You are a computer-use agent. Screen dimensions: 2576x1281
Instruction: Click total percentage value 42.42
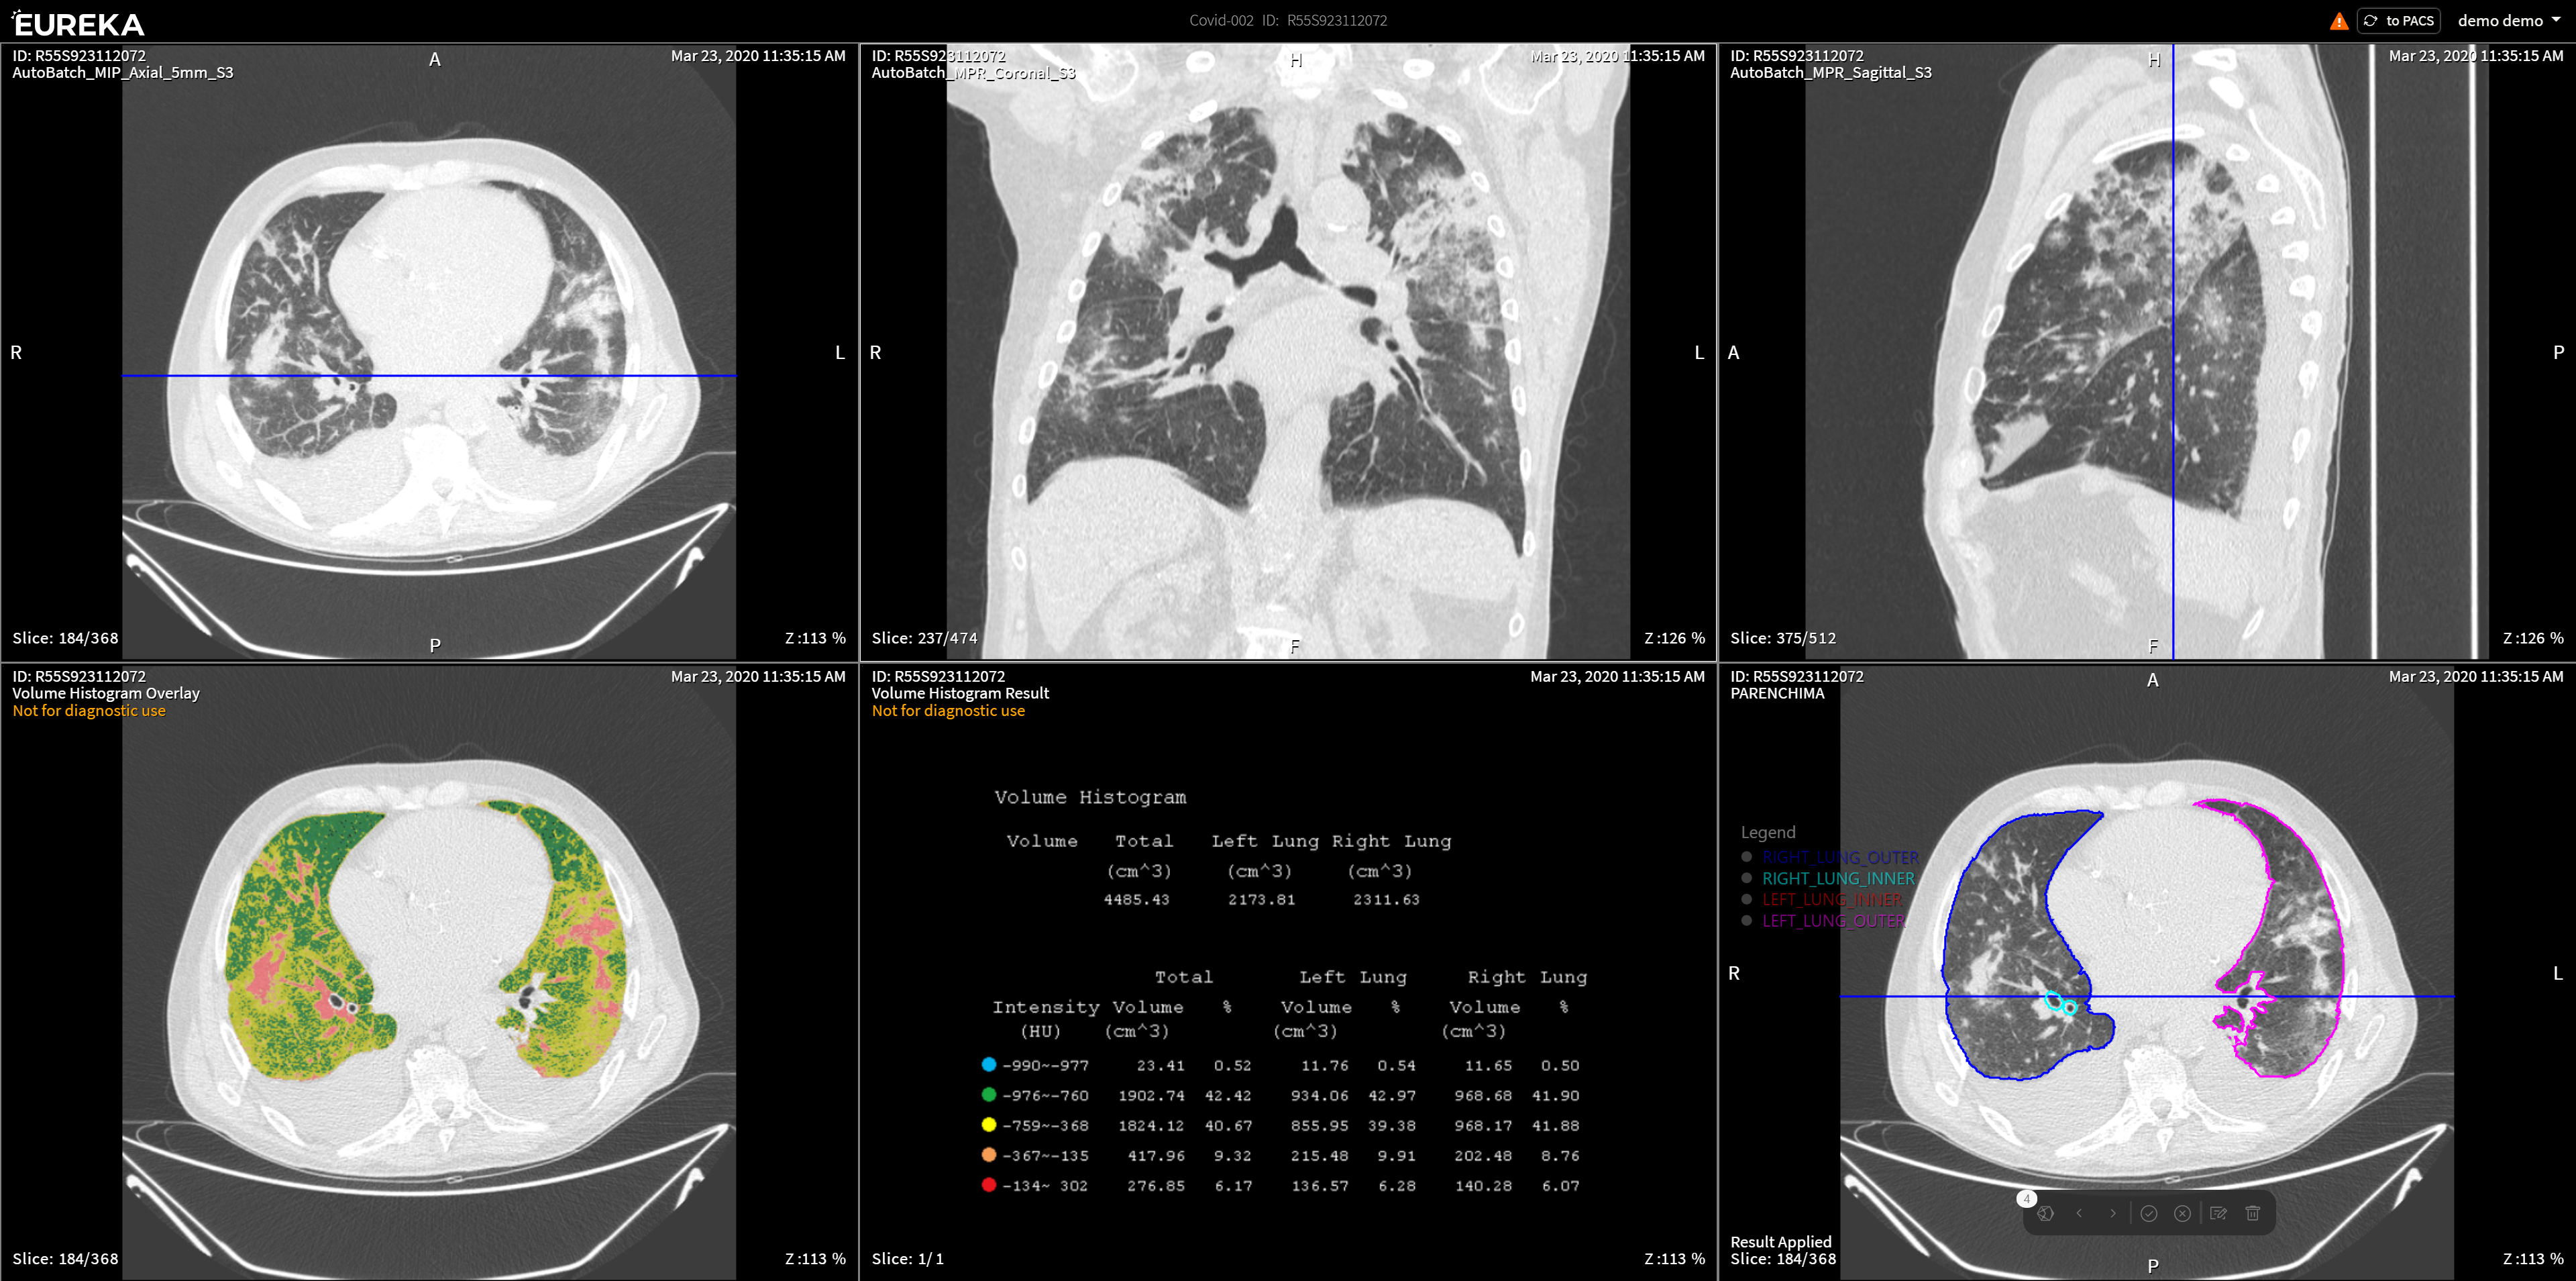point(1227,1096)
